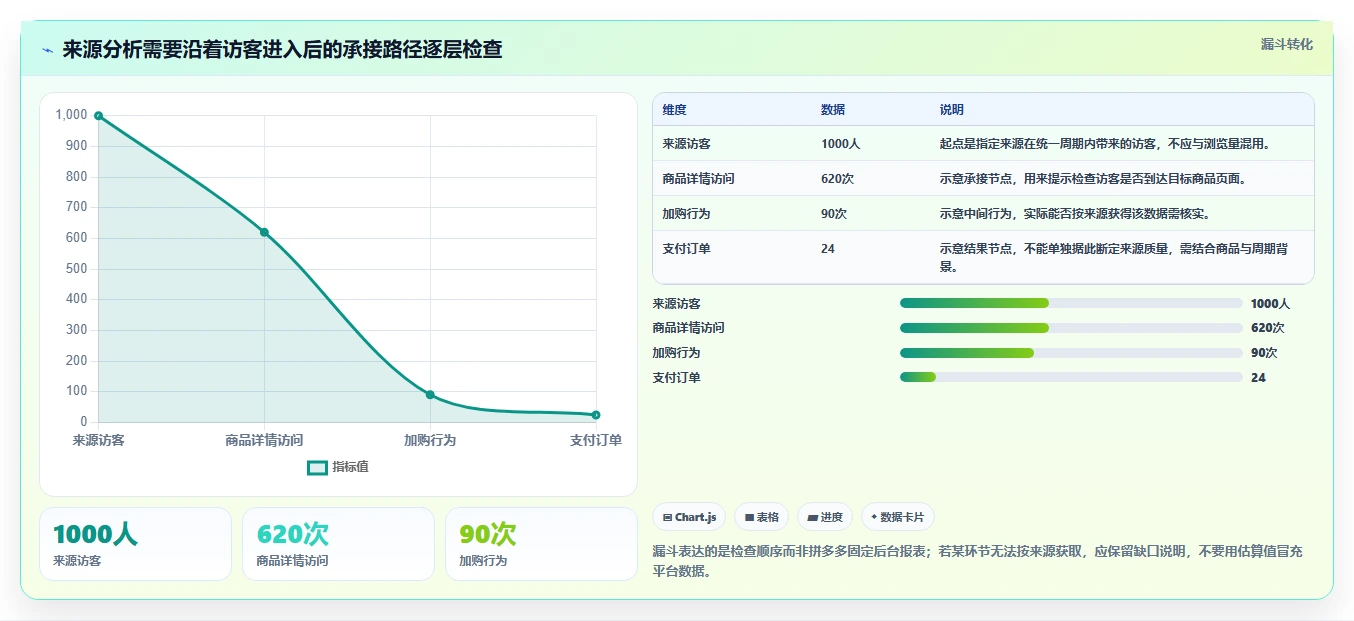Select the 支付订单 table row cell

pos(687,249)
